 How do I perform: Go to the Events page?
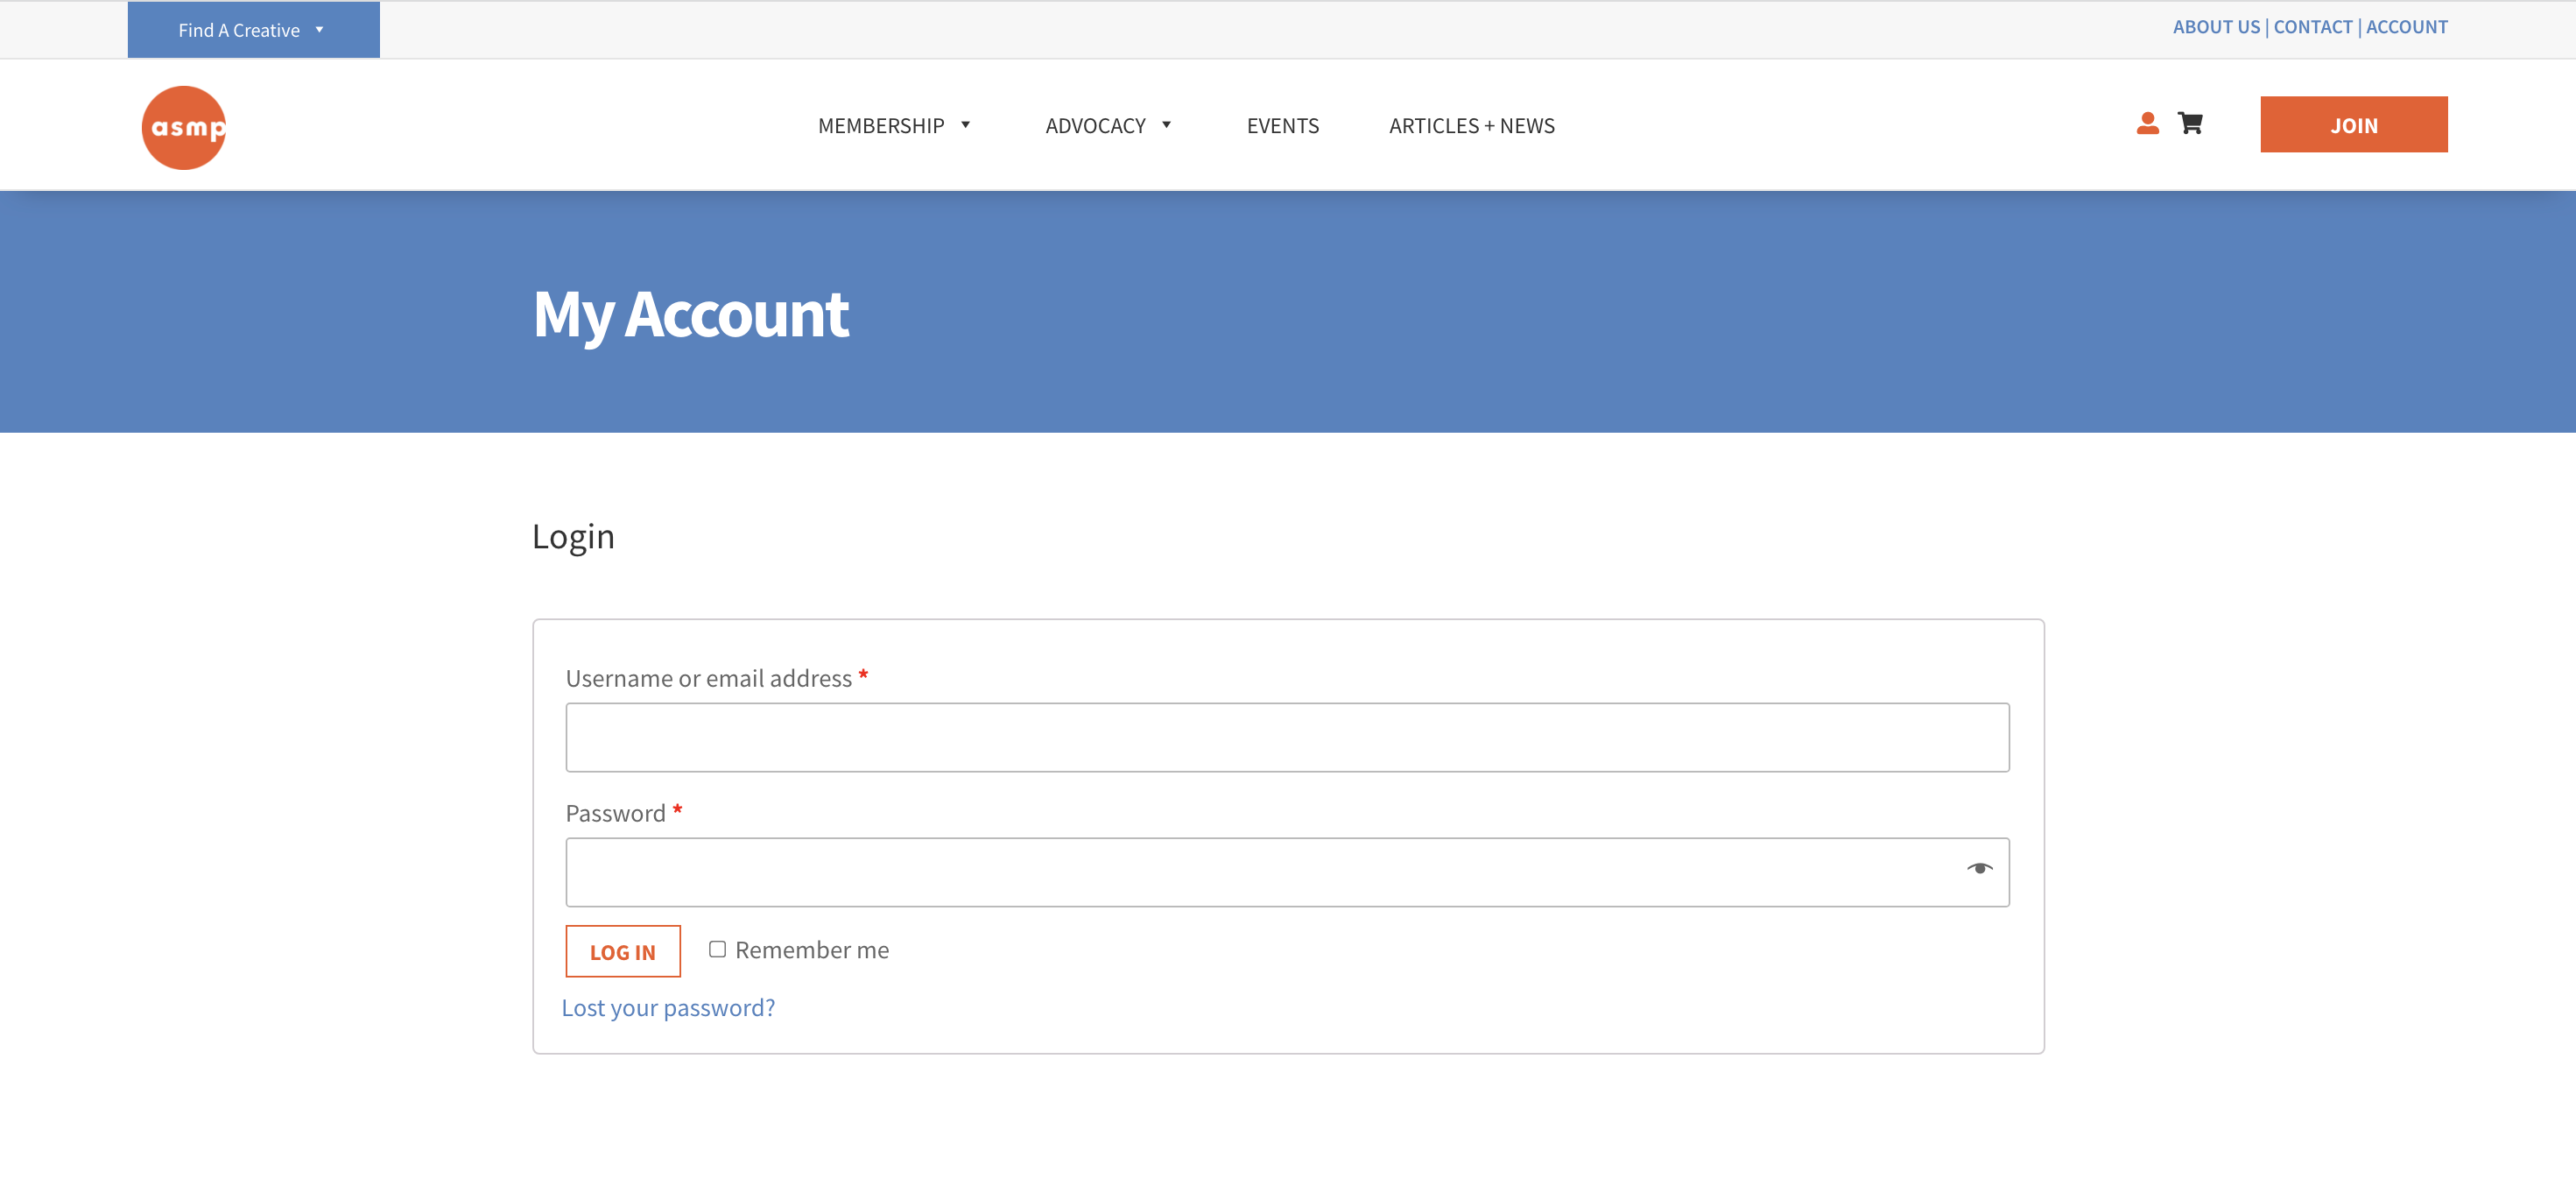(1283, 126)
